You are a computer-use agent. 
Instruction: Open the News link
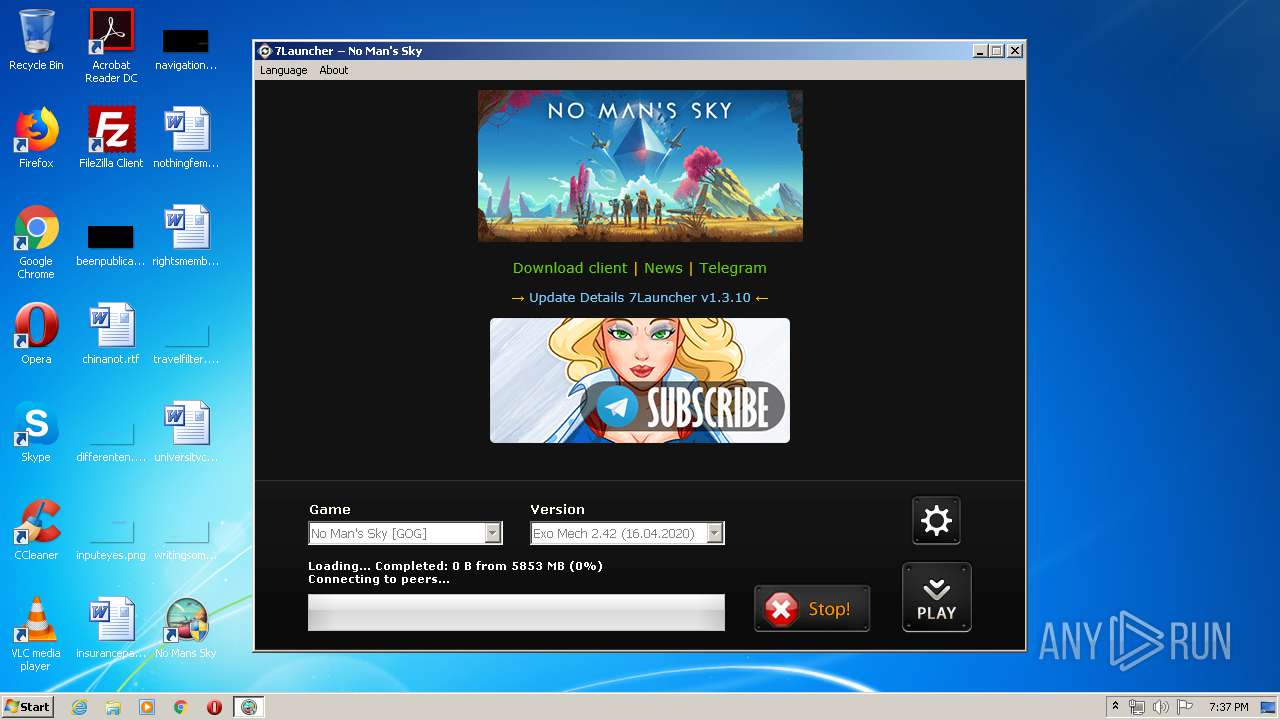coord(663,268)
